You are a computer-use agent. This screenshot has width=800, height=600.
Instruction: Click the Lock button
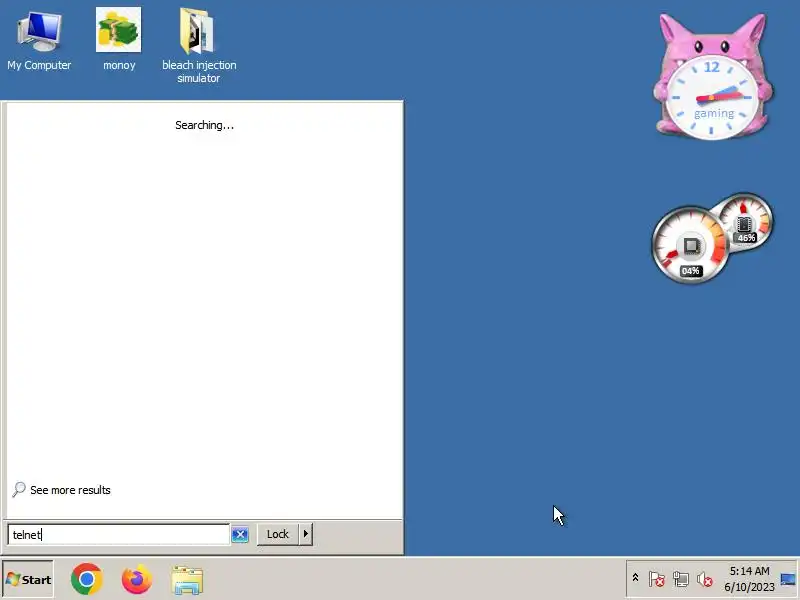click(x=278, y=534)
